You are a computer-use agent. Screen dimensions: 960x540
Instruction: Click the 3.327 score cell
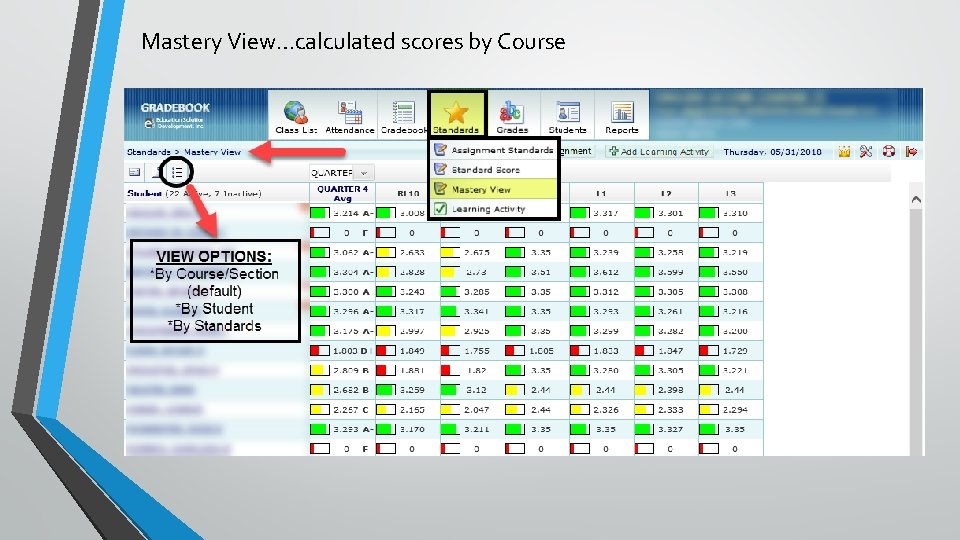(666, 429)
